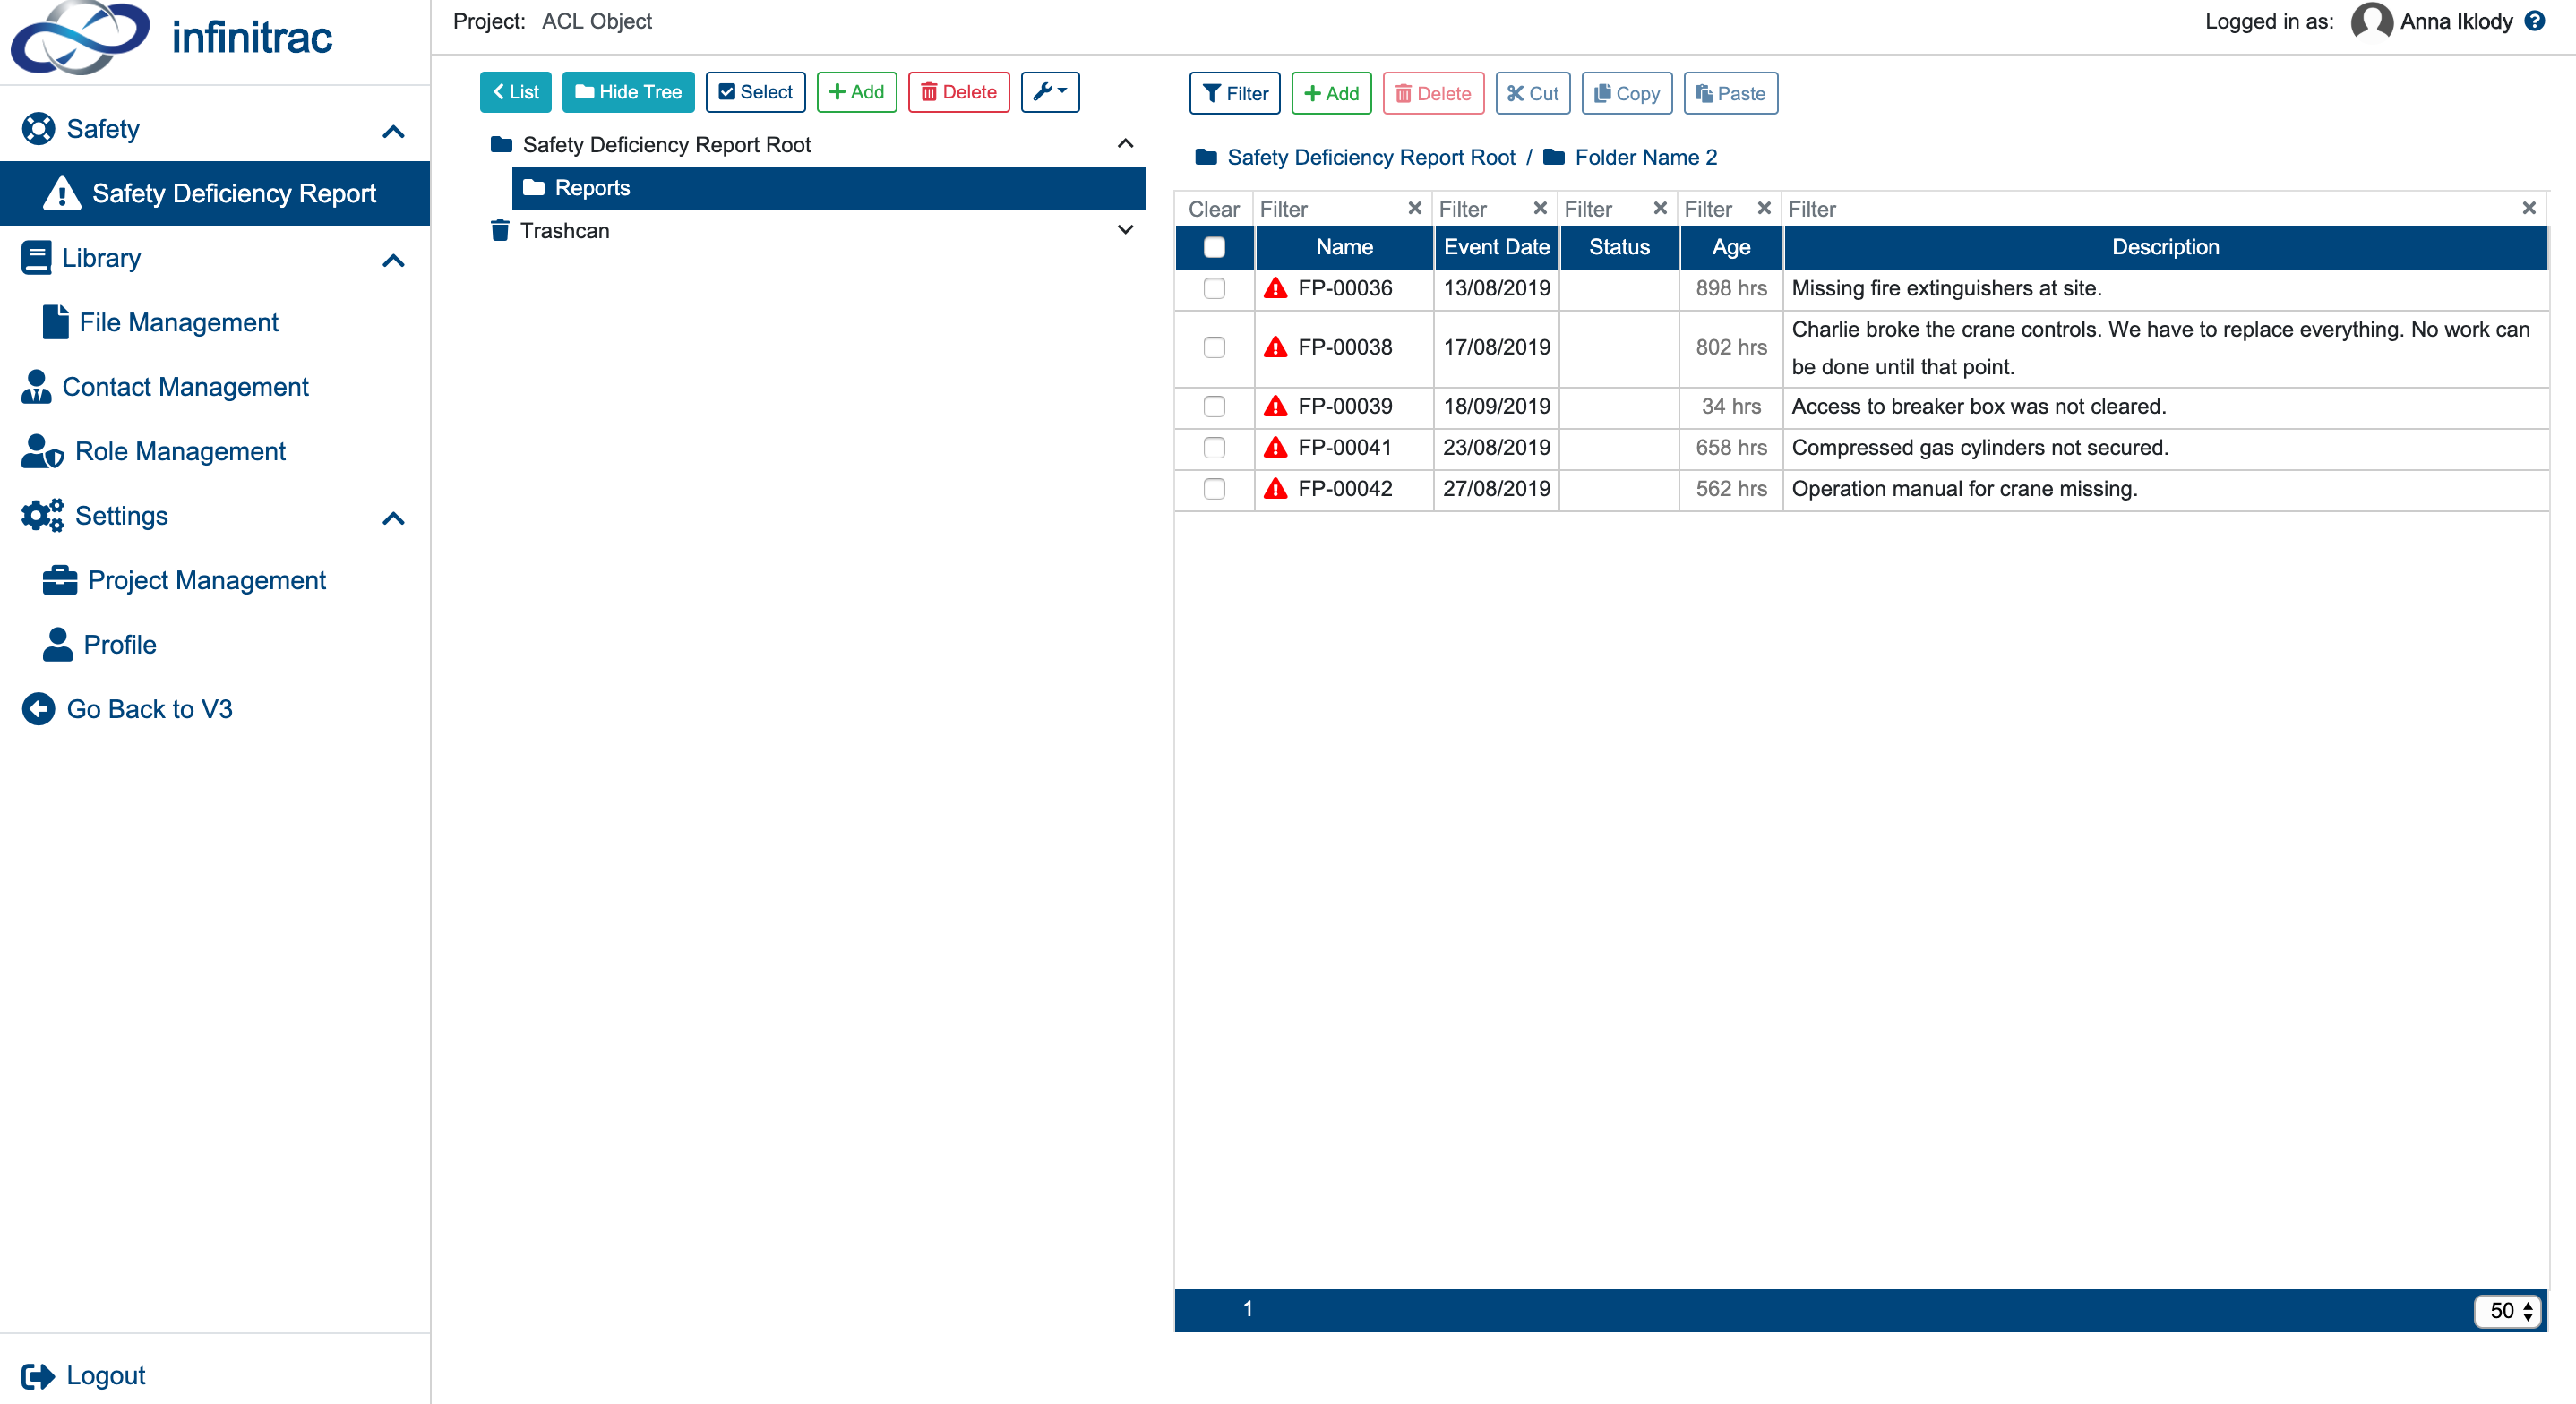This screenshot has height=1404, width=2576.
Task: Click the infinitrac logo
Action: click(x=171, y=38)
